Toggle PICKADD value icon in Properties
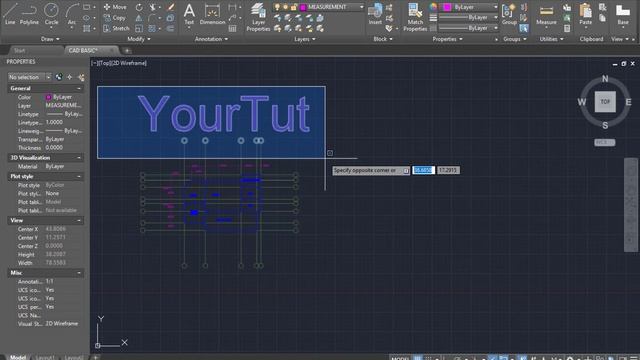This screenshot has width=640, height=360. 59,77
